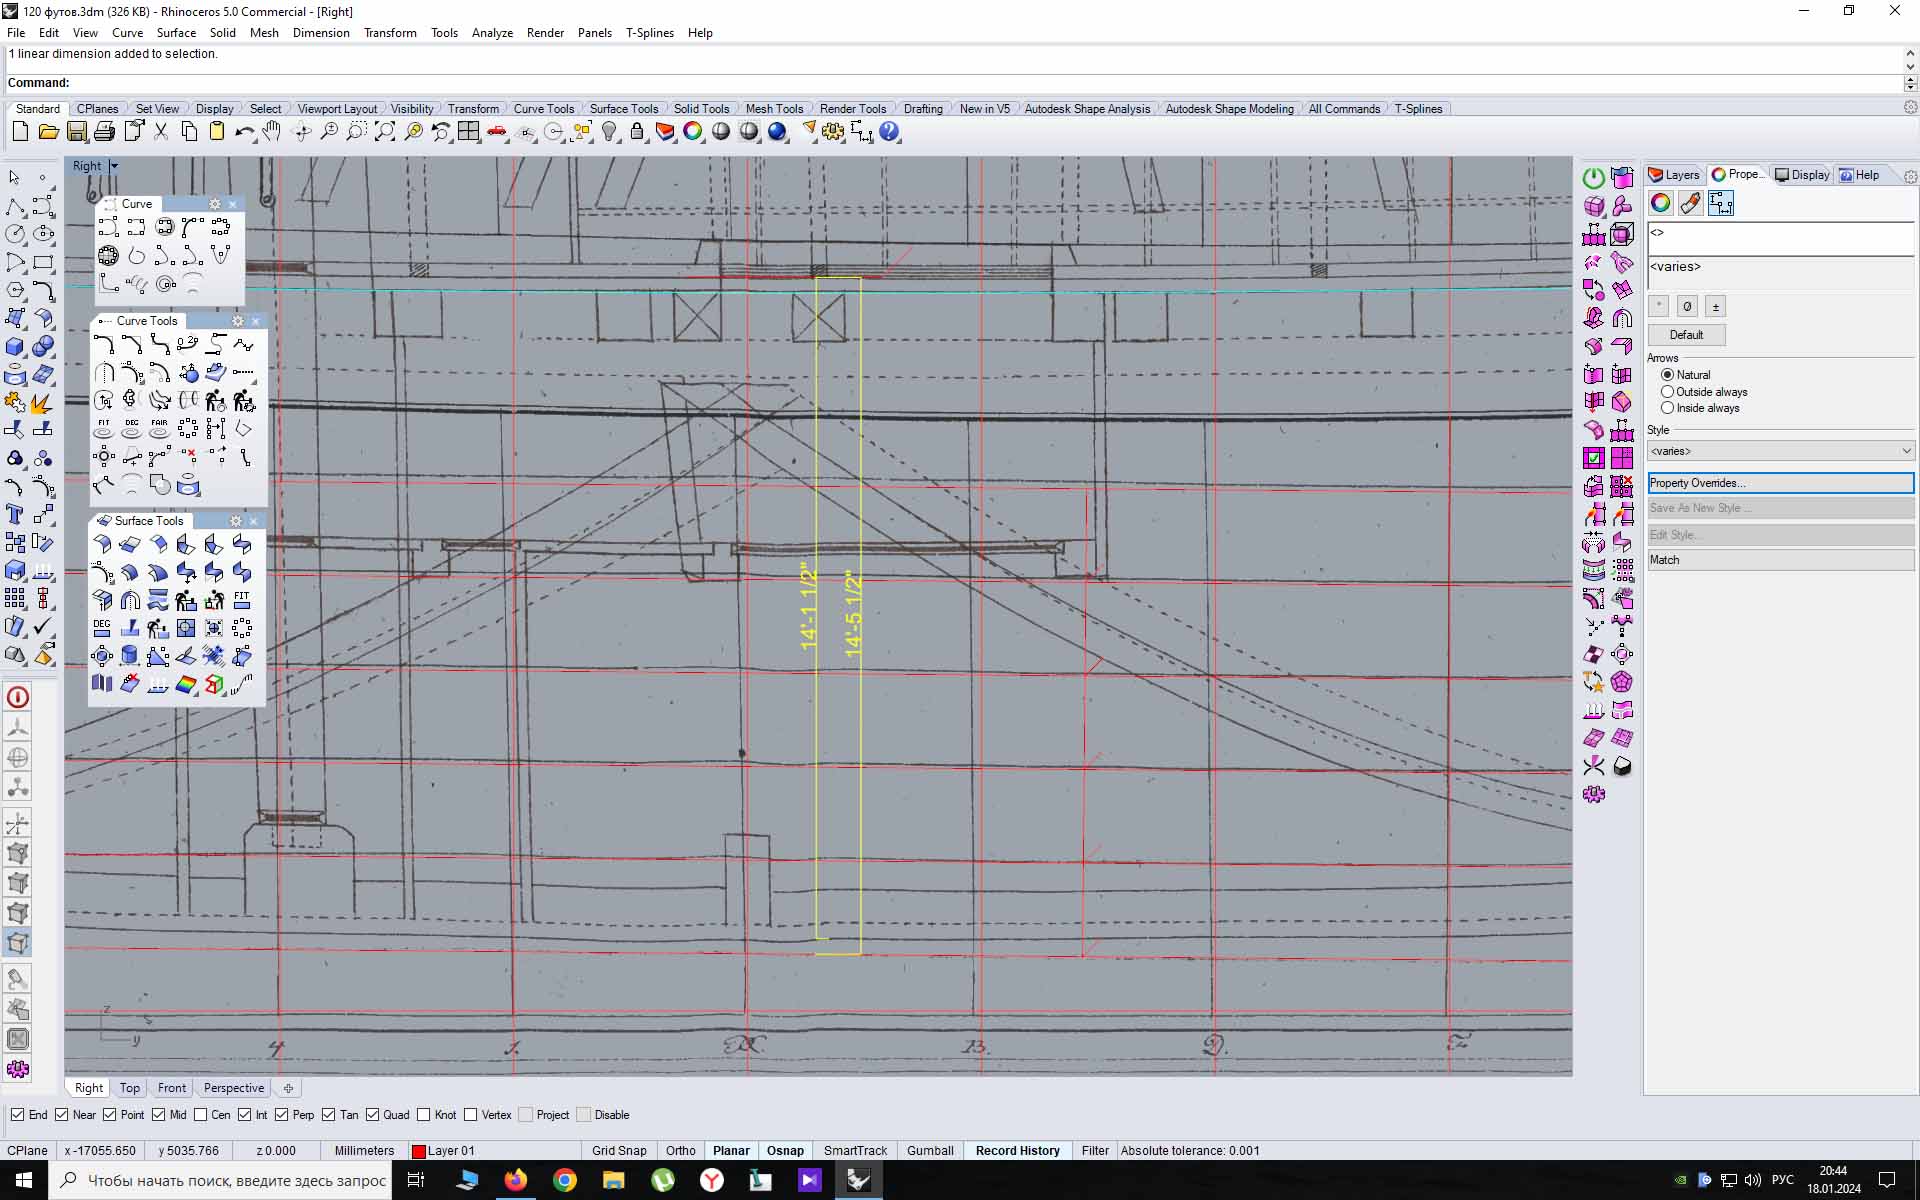Click the Default button
1920x1200 pixels.
pyautogui.click(x=1686, y=335)
